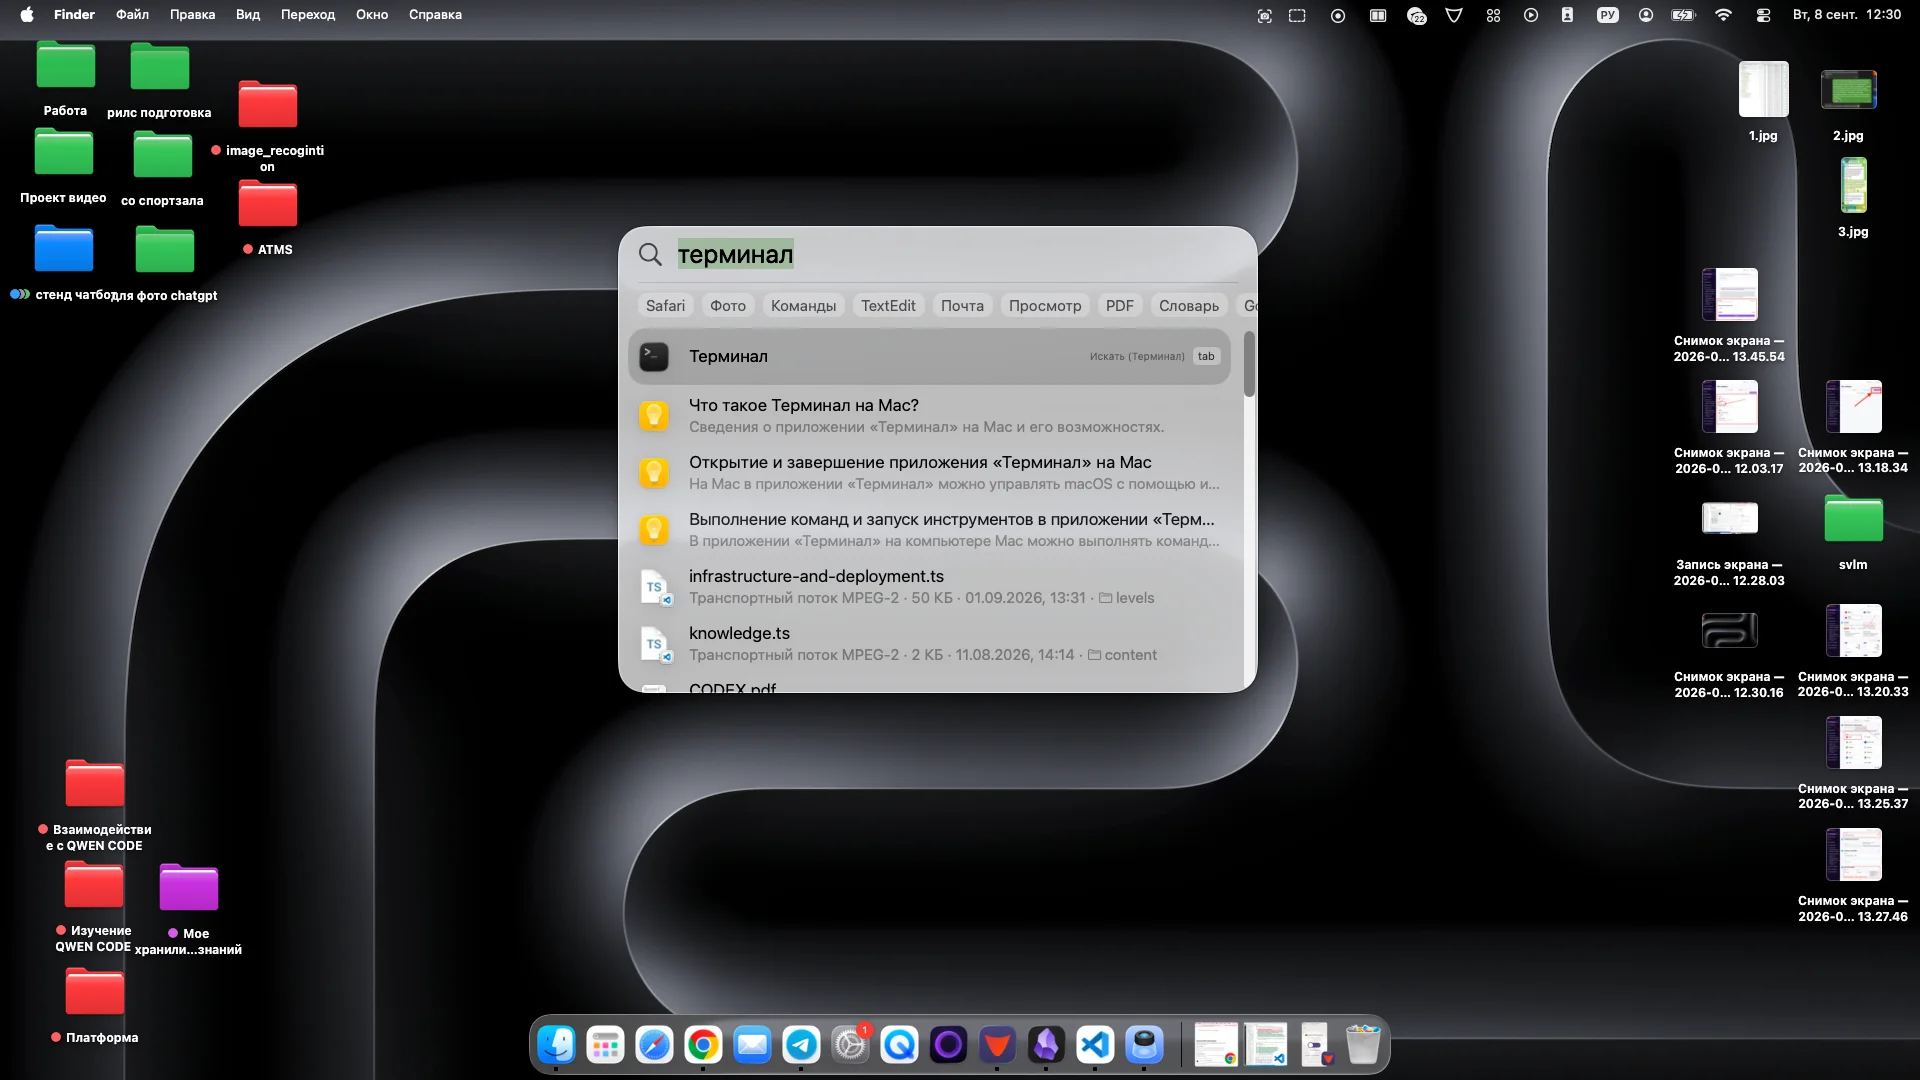
Task: Select the TextEdit filter chip
Action: pyautogui.click(x=888, y=306)
